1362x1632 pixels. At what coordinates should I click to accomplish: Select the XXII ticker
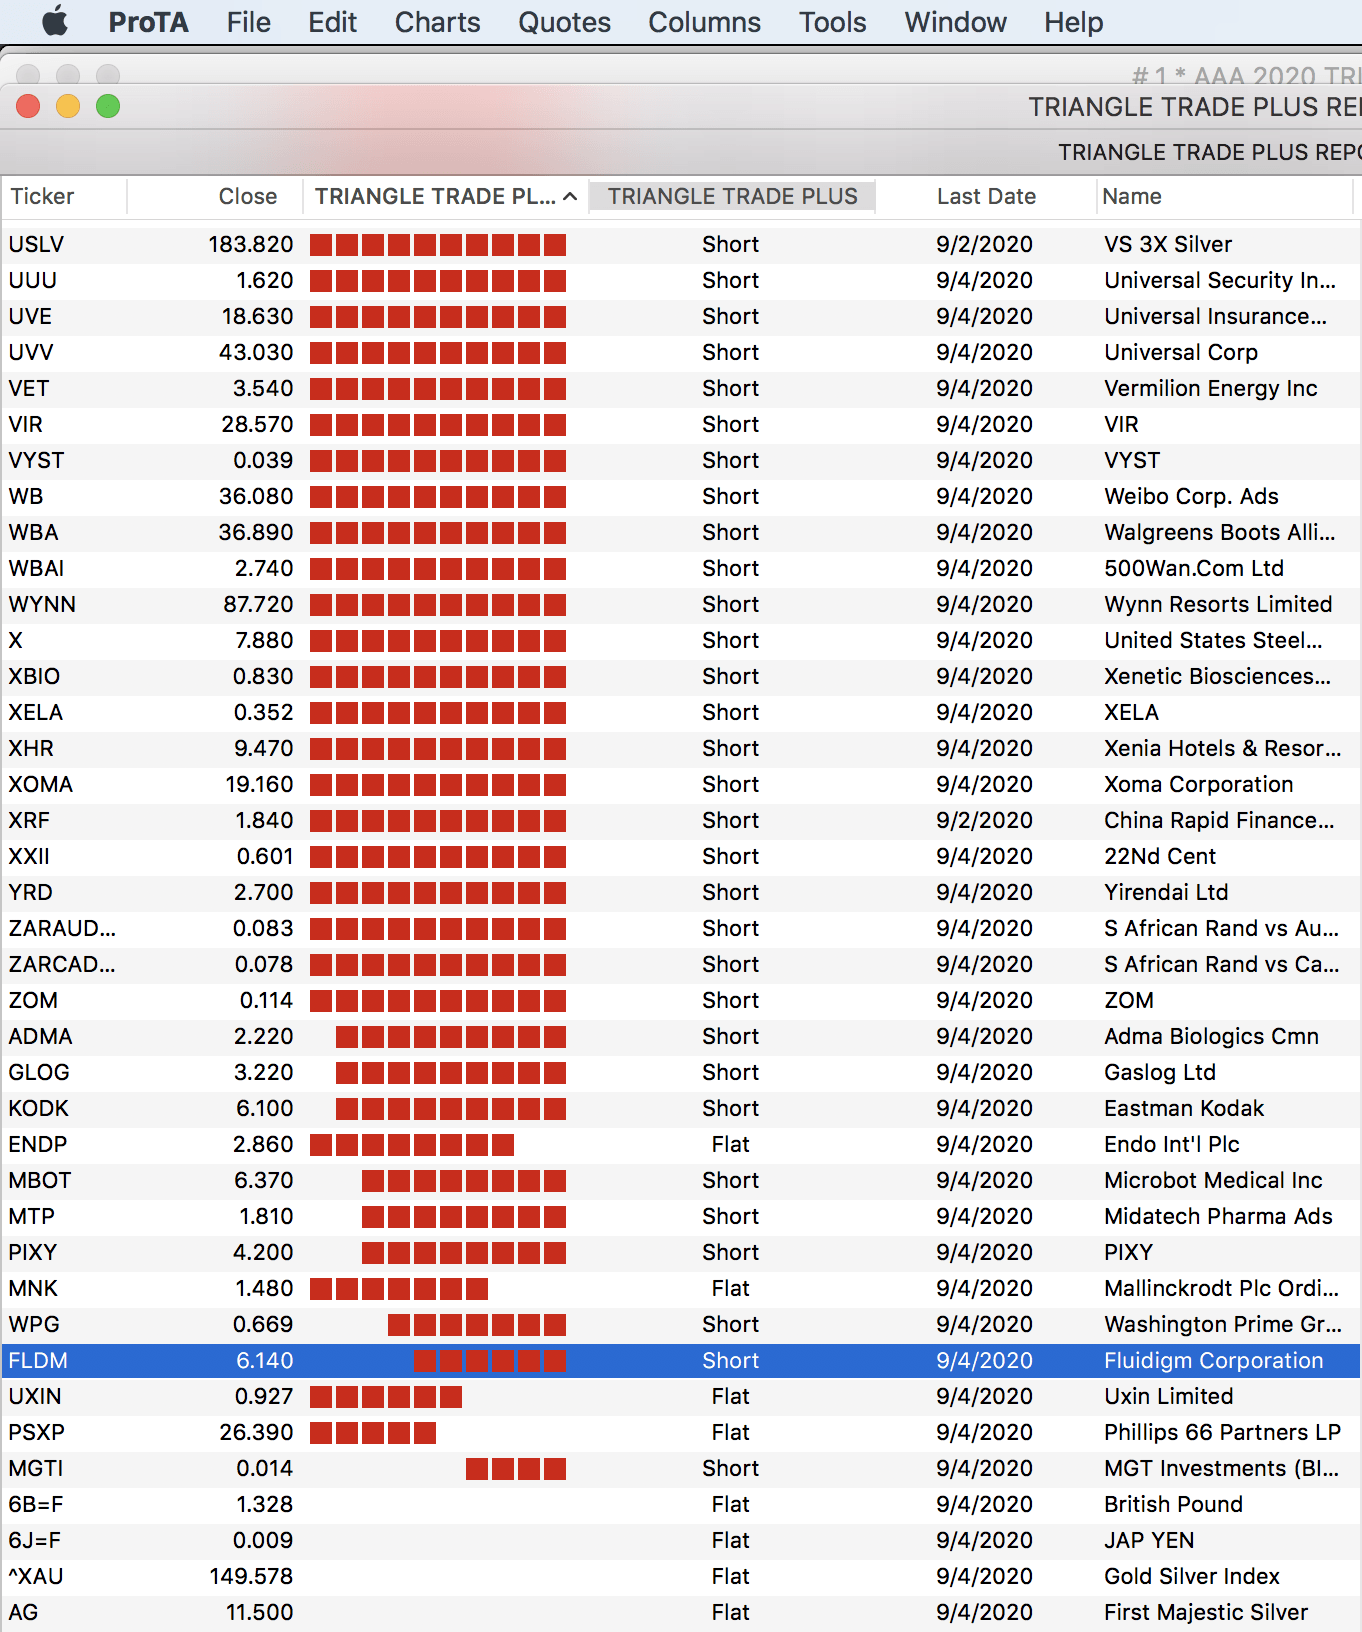[x=29, y=856]
